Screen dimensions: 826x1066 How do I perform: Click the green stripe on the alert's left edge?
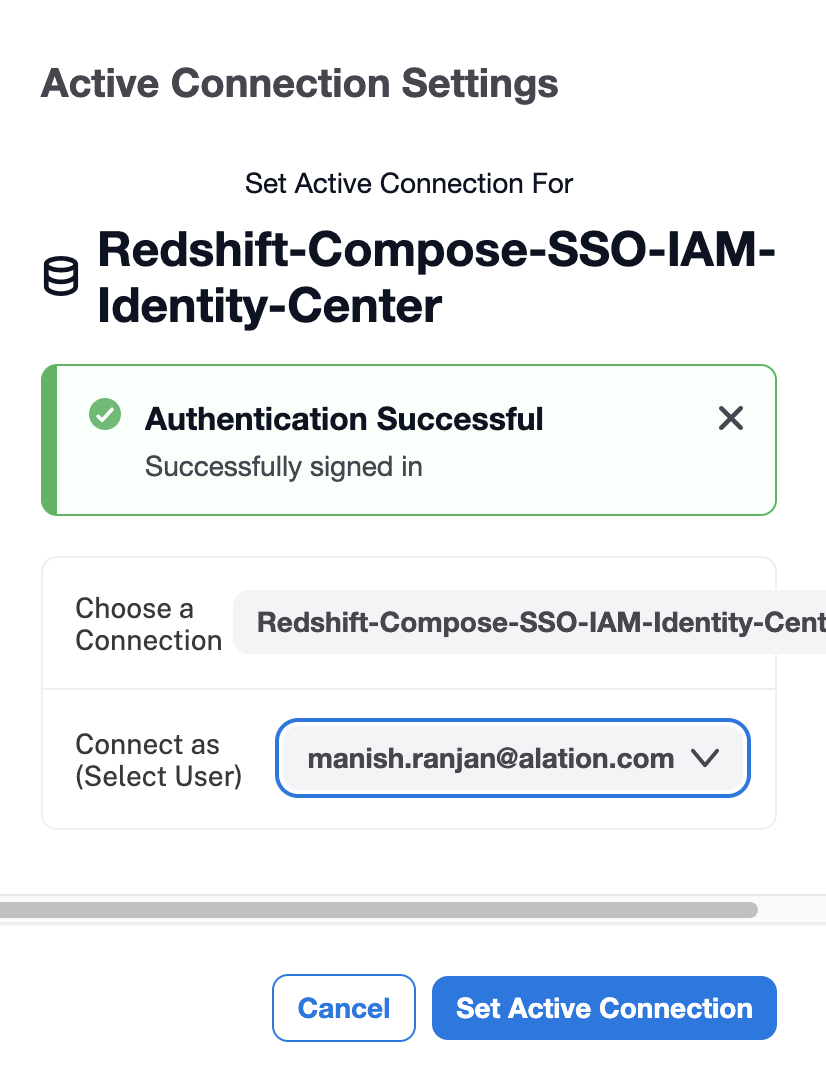point(49,440)
